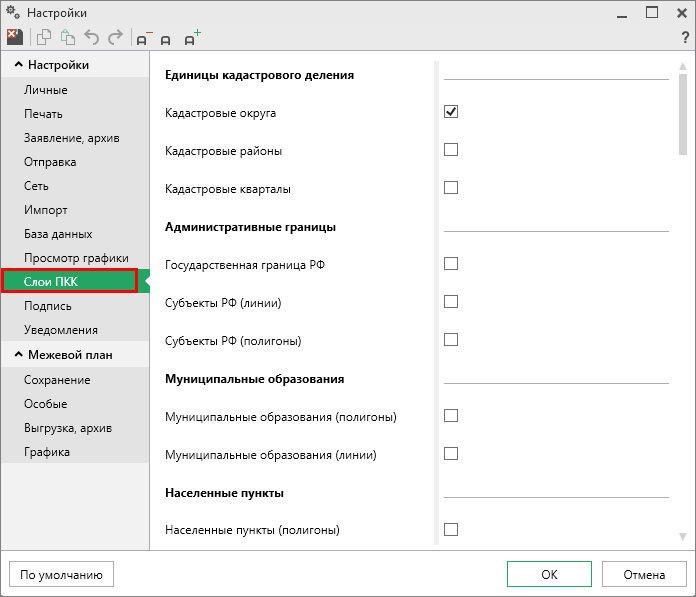Click the redo arrow icon
This screenshot has height=597, width=696.
click(x=115, y=38)
